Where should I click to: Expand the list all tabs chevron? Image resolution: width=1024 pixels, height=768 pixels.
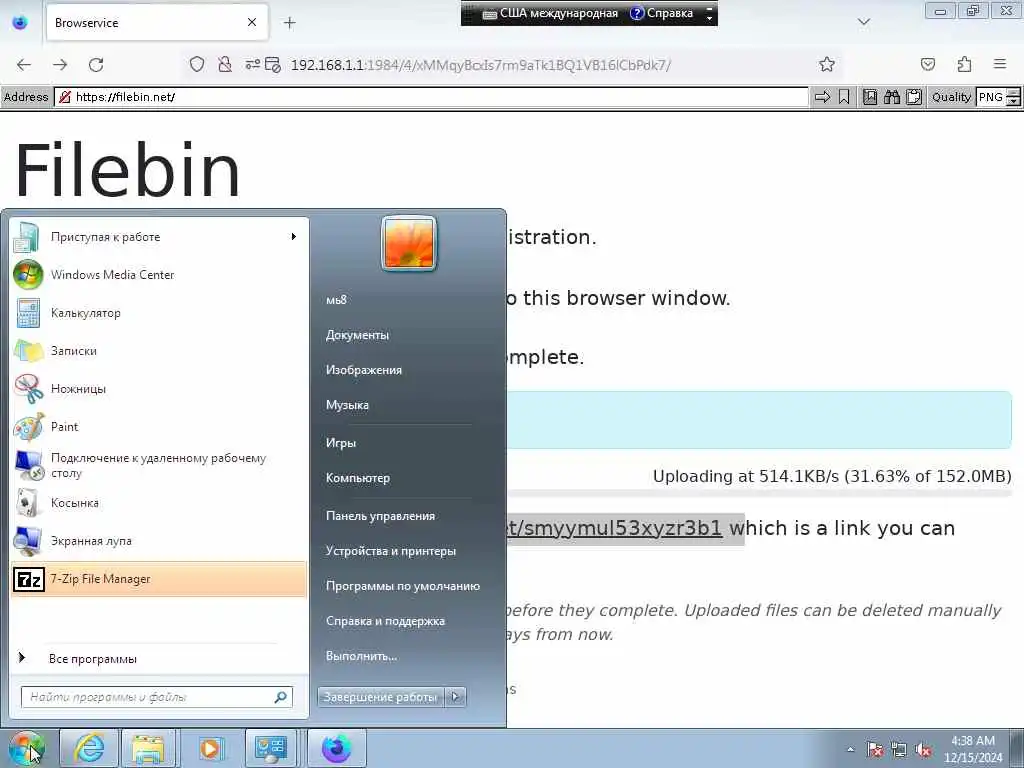coord(864,22)
